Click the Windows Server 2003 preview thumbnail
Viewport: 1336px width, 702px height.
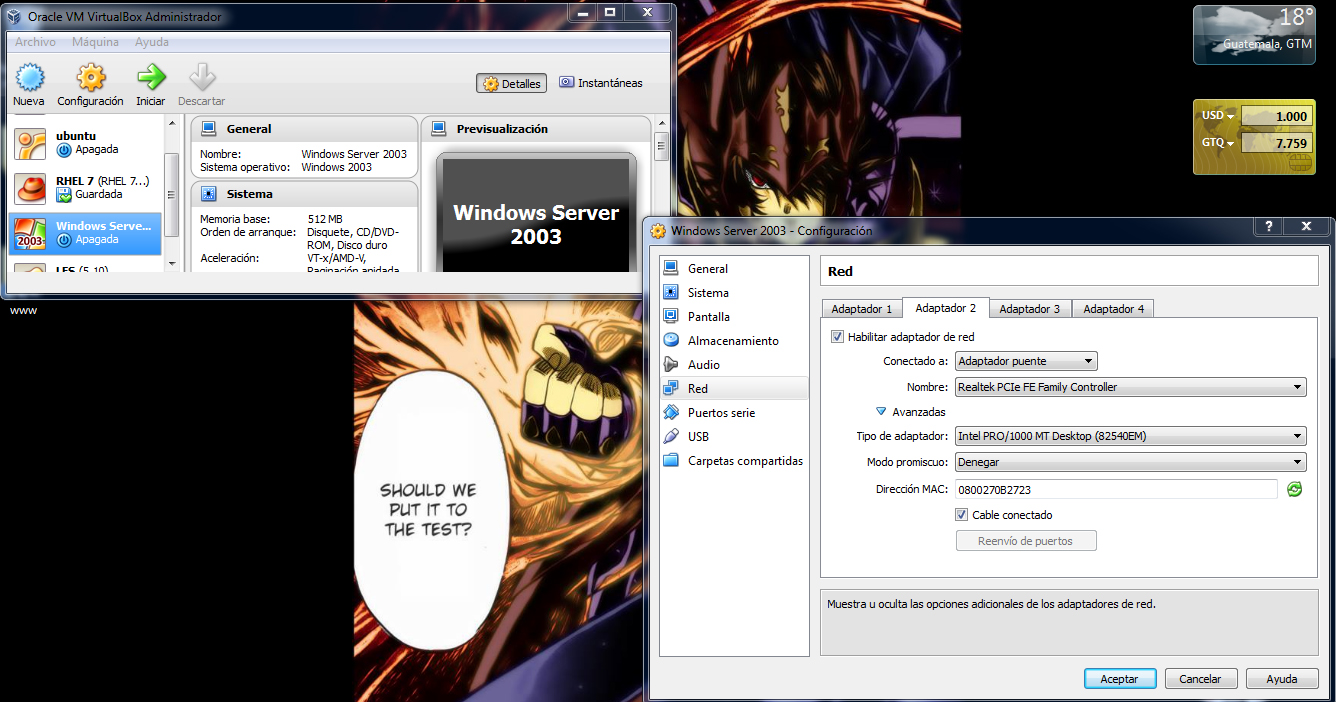[536, 214]
